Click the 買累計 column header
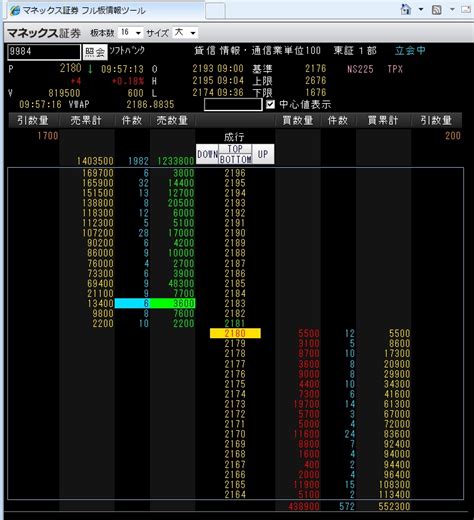The image size is (474, 520). pyautogui.click(x=383, y=120)
